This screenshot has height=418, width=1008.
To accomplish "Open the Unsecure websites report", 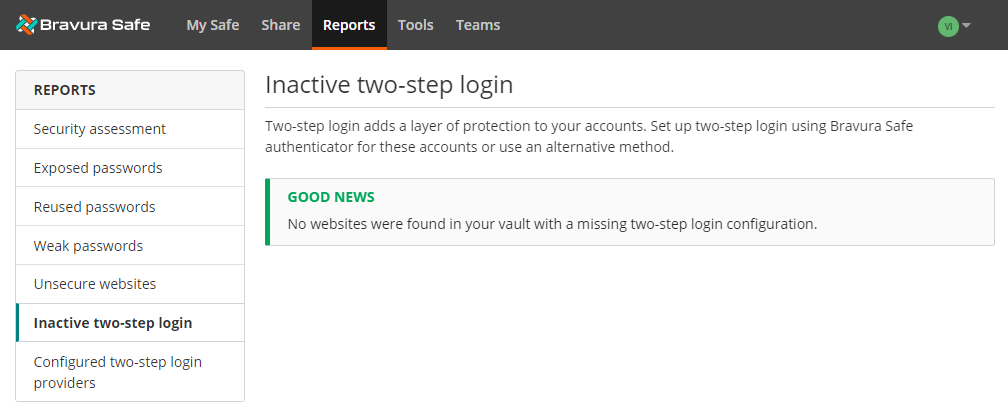I will tap(130, 284).
